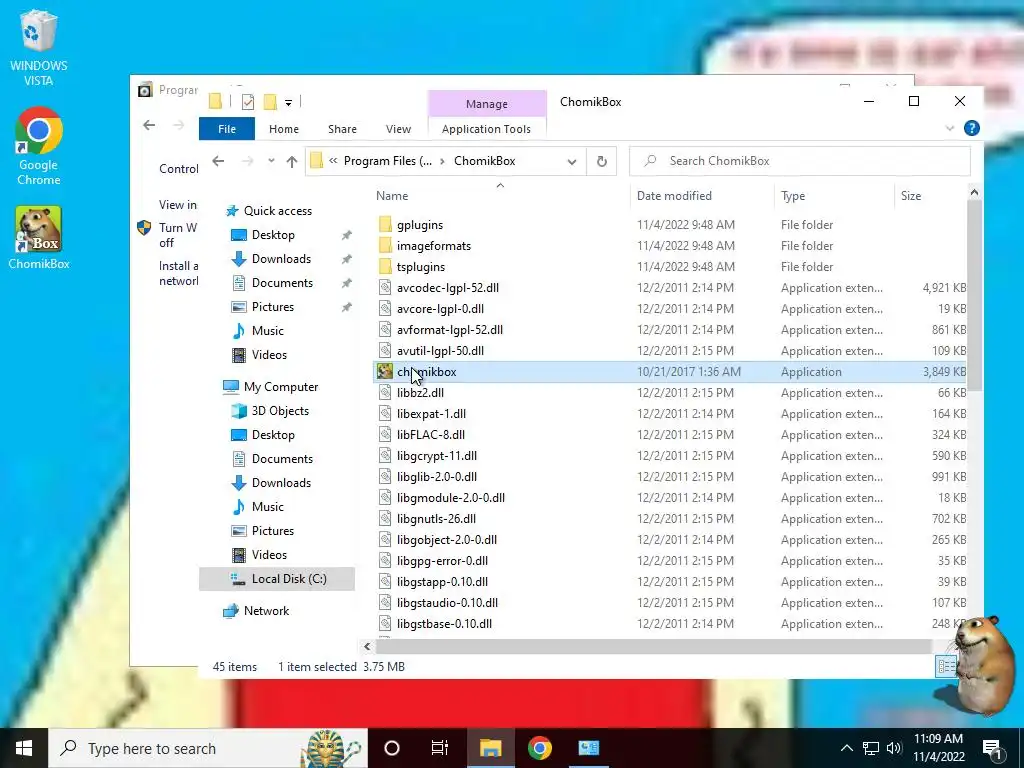Open Chrome from the taskbar
This screenshot has width=1024, height=768.
(539, 748)
